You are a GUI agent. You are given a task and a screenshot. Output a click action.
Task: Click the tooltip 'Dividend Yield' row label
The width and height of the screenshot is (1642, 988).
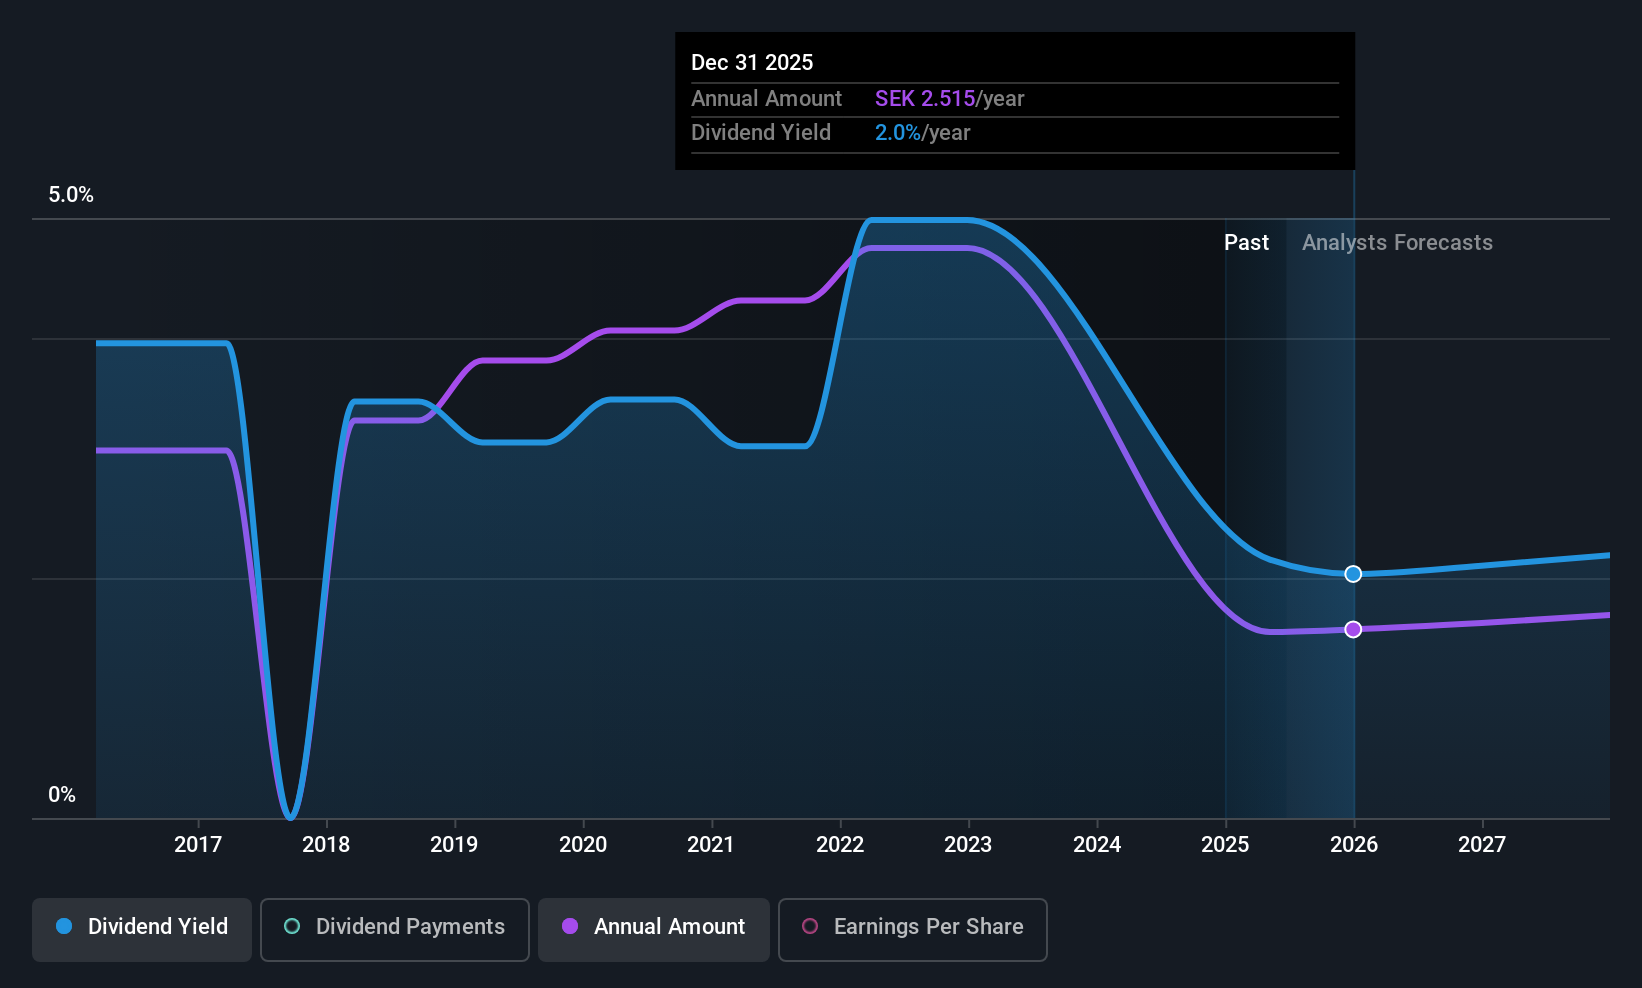761,133
